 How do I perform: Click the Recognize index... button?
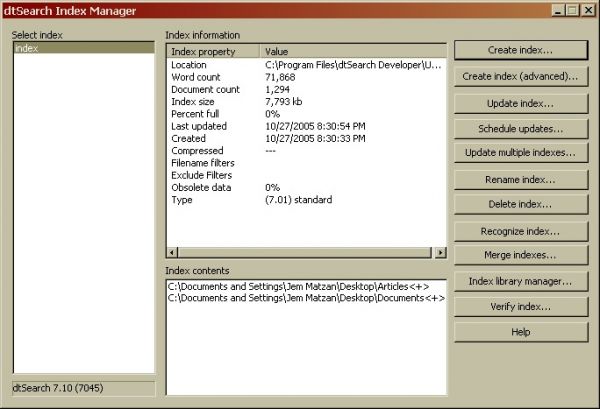click(520, 231)
